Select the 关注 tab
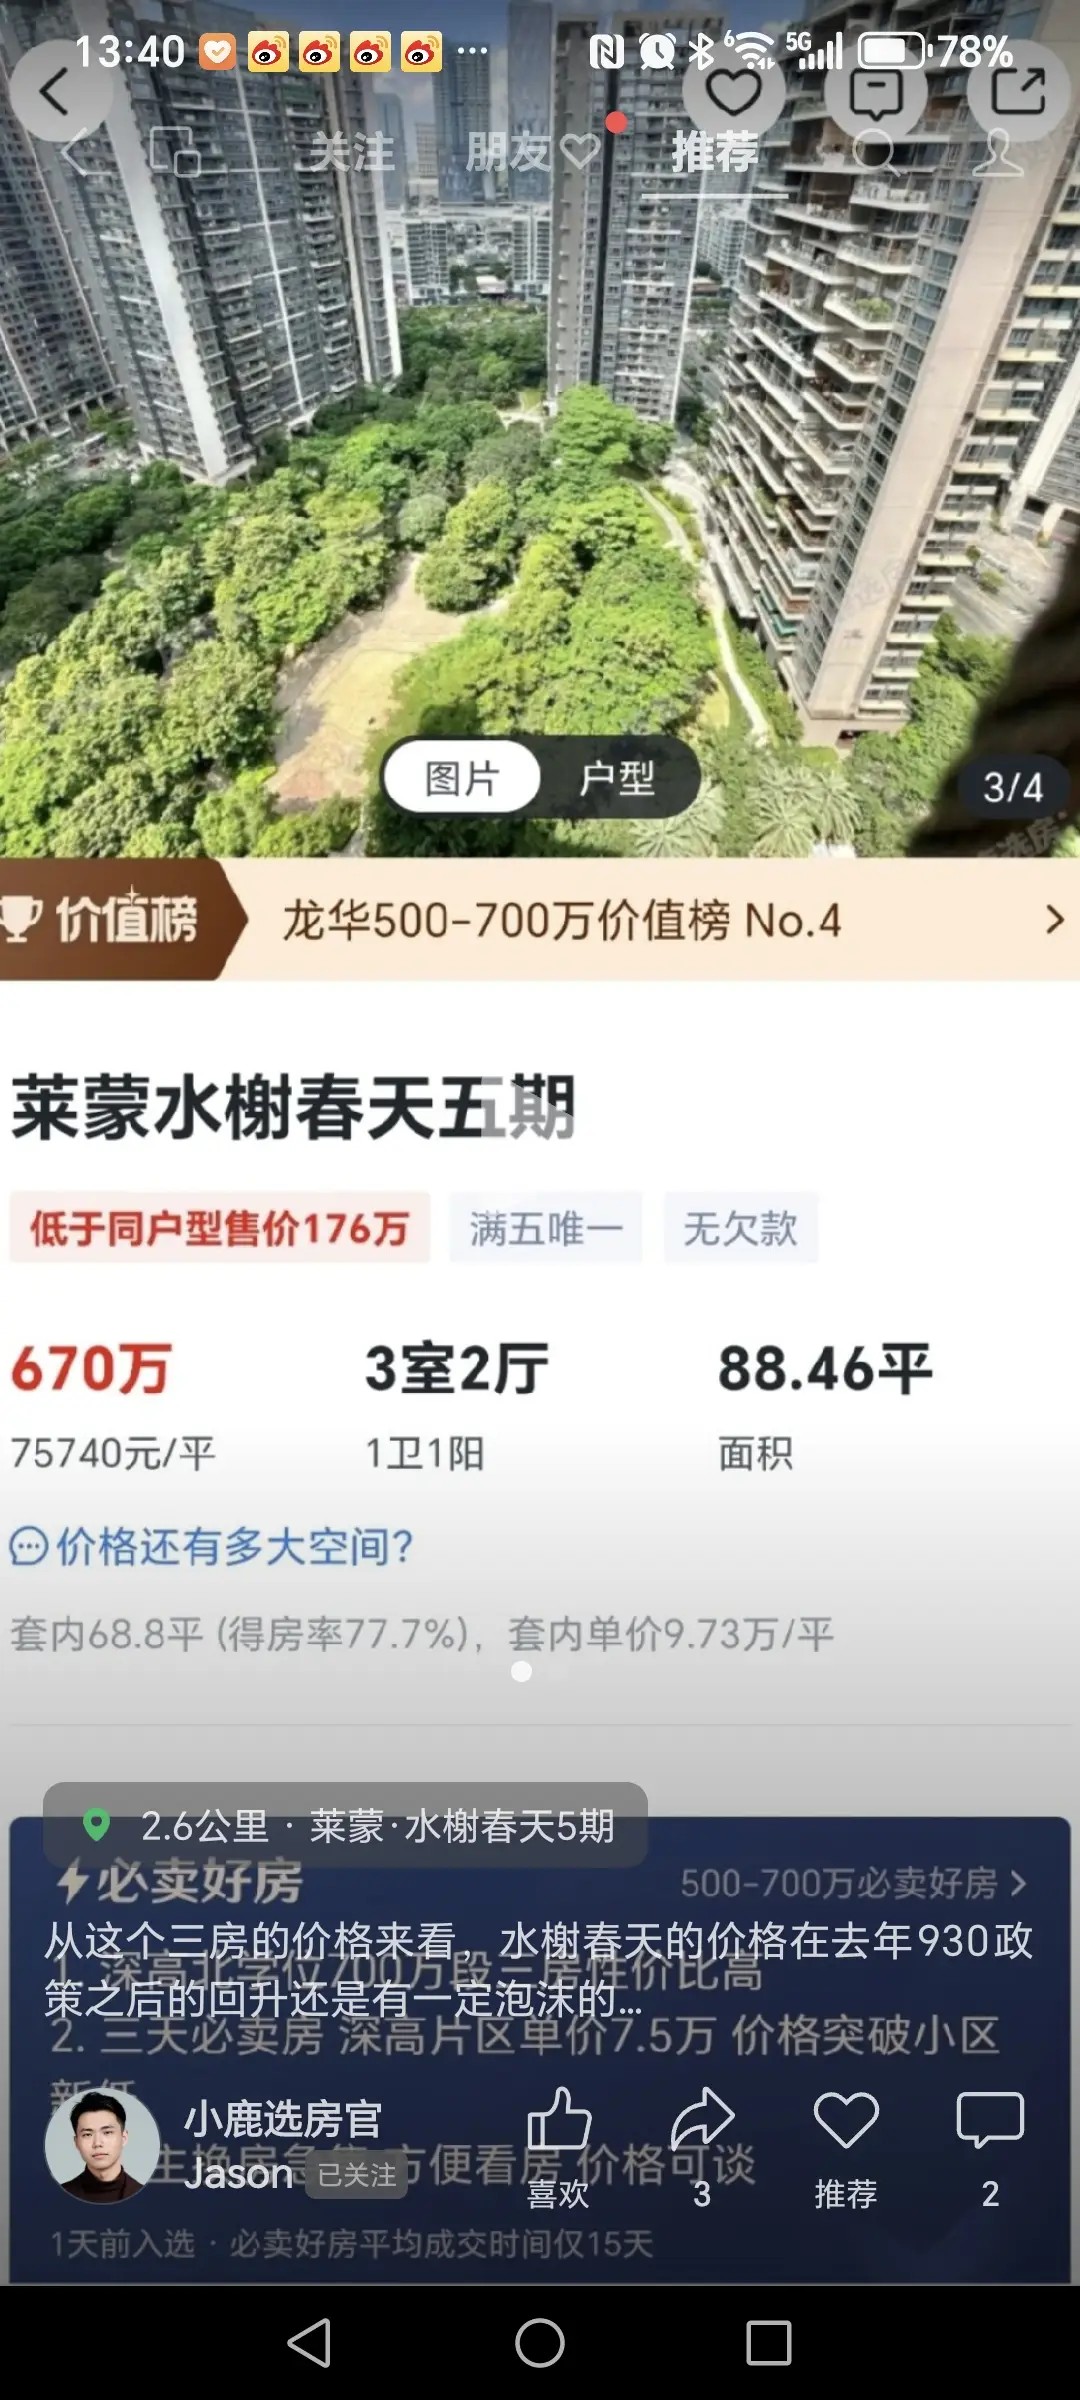1080x2400 pixels. (351, 153)
